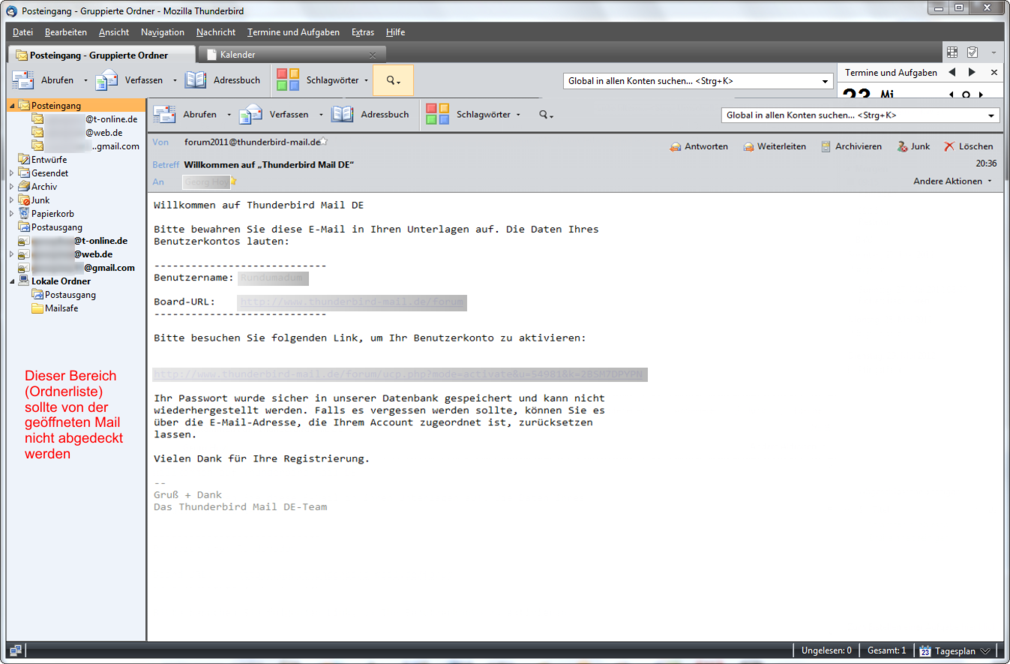Select the Junk folder
The image size is (1010, 664).
[x=41, y=200]
